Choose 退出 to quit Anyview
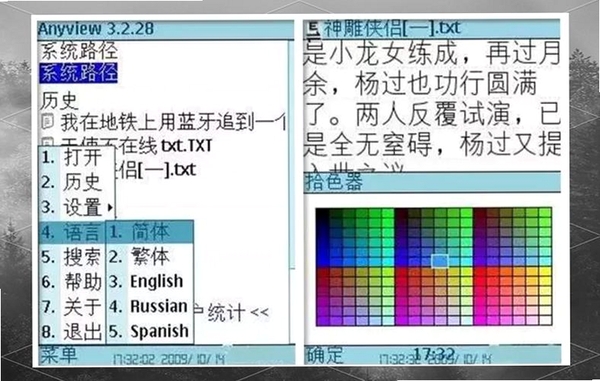This screenshot has height=381, width=600. click(72, 332)
